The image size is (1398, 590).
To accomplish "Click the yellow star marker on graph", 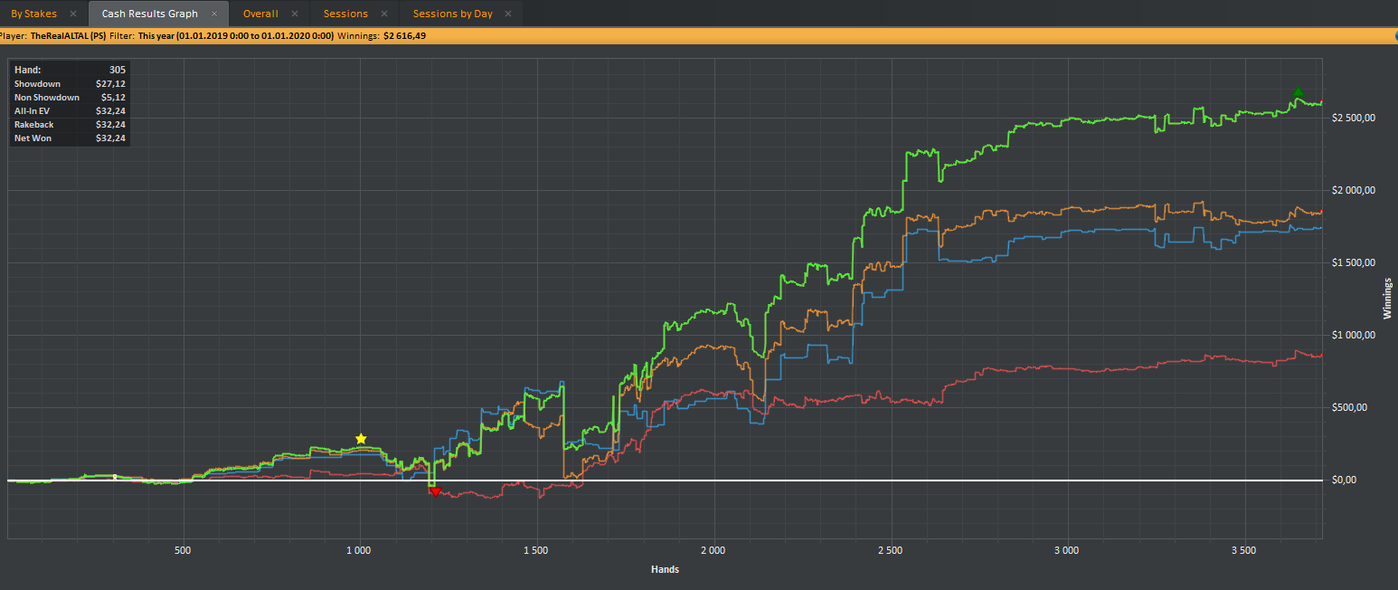I will 361,439.
